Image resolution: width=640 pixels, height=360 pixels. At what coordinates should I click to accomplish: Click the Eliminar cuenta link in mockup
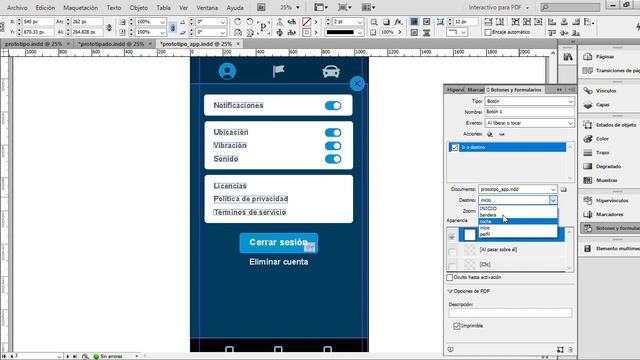pyautogui.click(x=279, y=262)
